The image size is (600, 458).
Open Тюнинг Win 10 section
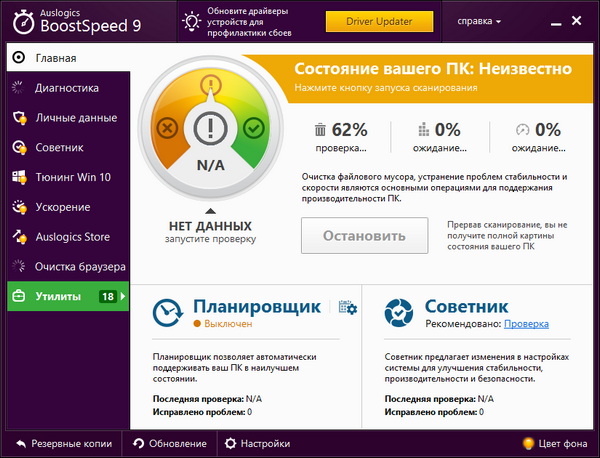coord(68,177)
